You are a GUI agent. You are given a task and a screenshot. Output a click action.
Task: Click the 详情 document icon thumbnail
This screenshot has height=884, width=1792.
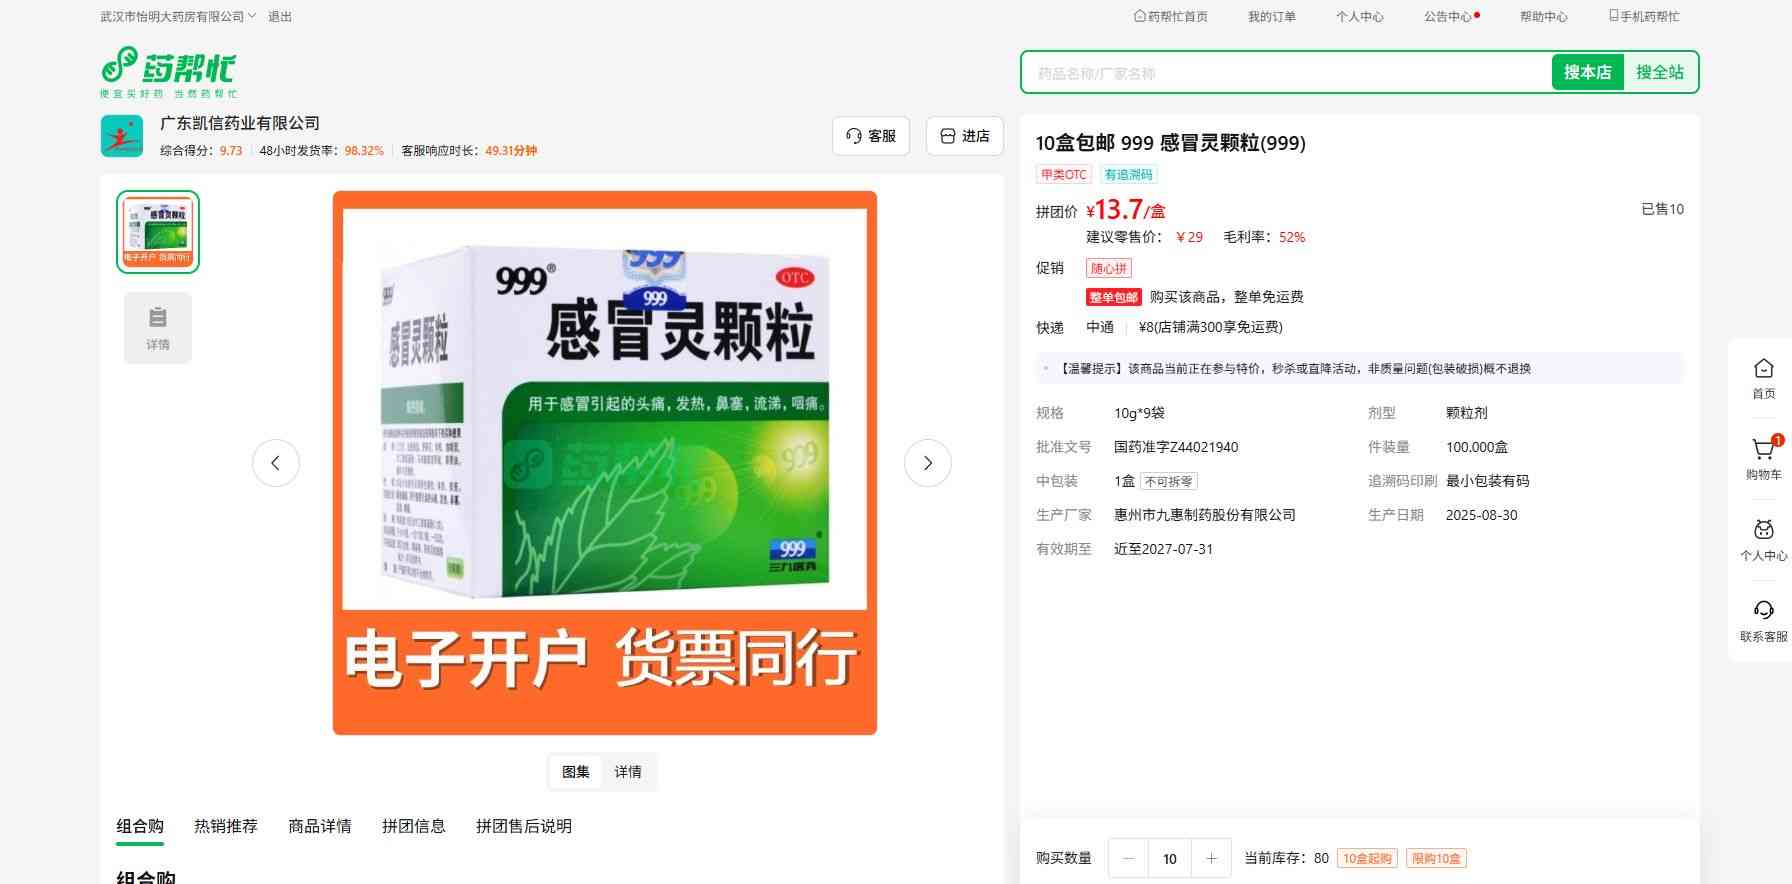(158, 327)
